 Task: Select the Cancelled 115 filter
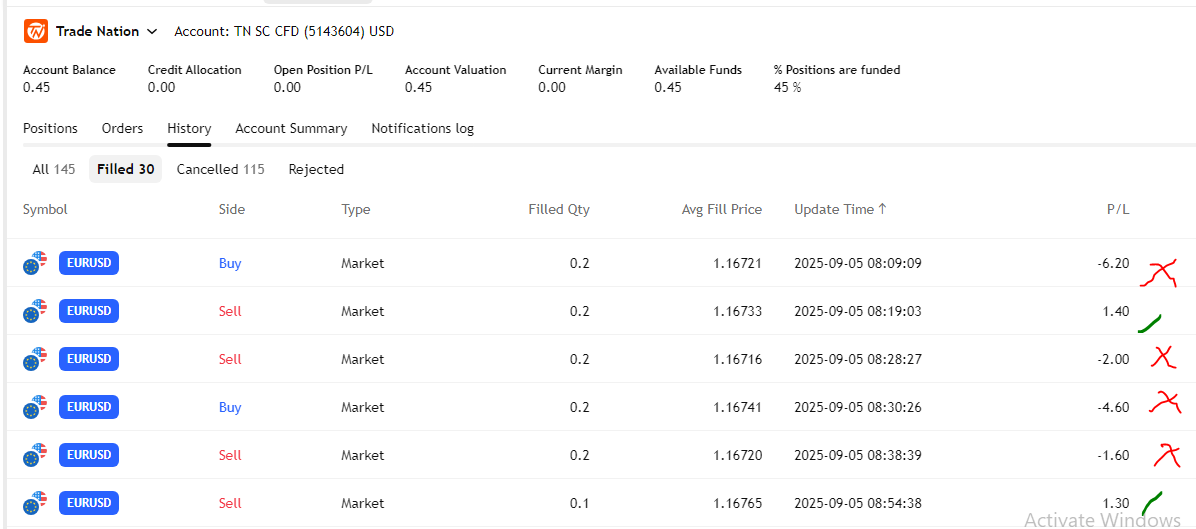coord(220,169)
